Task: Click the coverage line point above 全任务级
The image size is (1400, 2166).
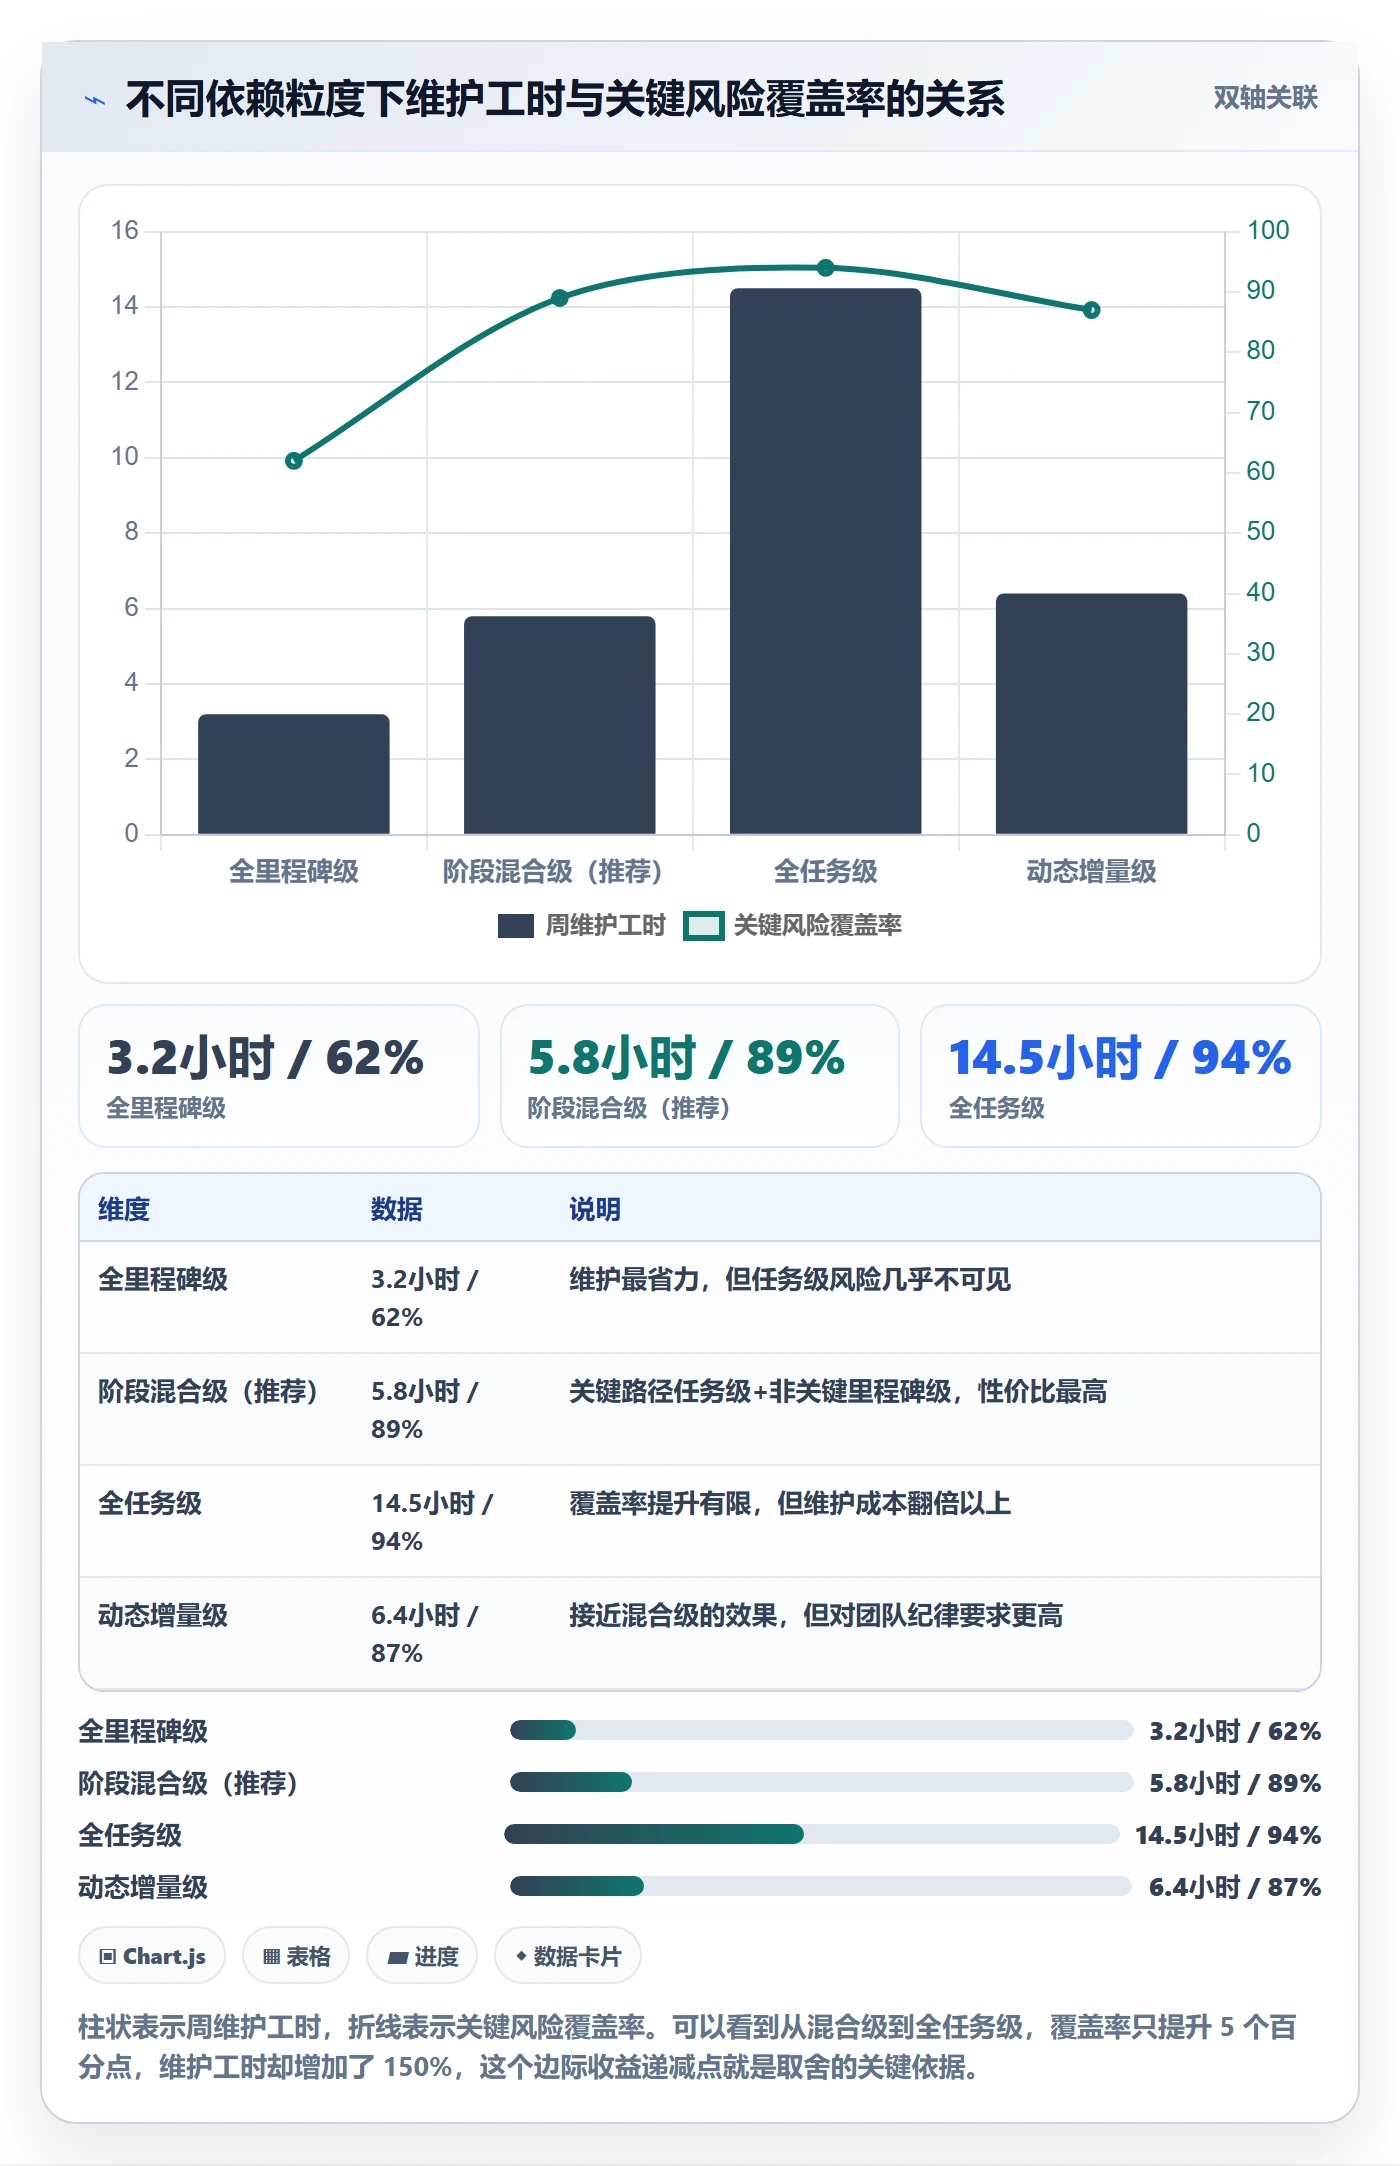Action: click(x=825, y=268)
